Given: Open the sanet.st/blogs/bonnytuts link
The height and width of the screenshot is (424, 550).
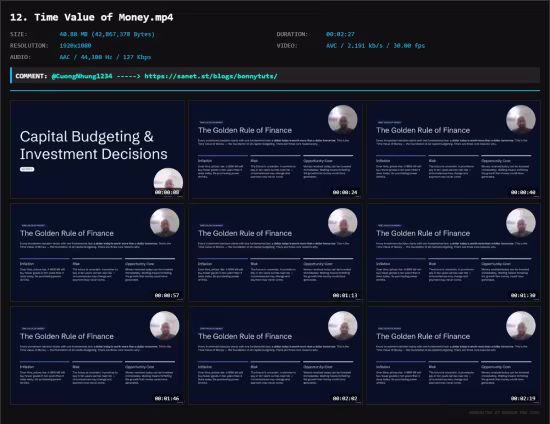Looking at the screenshot, I should pos(211,76).
